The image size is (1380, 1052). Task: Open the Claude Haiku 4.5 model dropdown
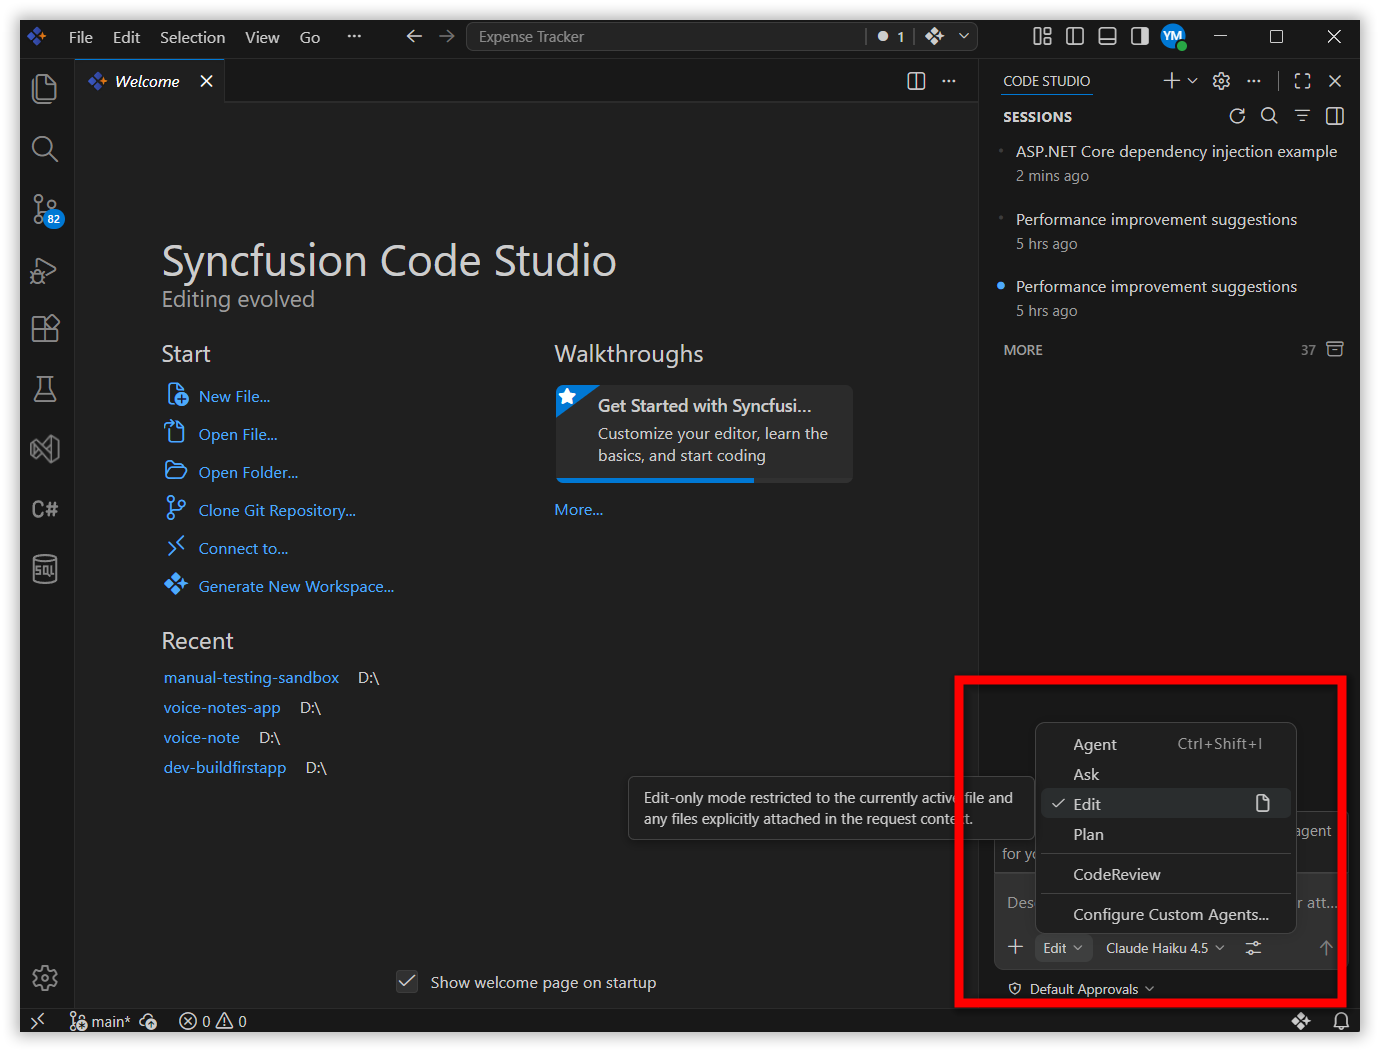1165,948
